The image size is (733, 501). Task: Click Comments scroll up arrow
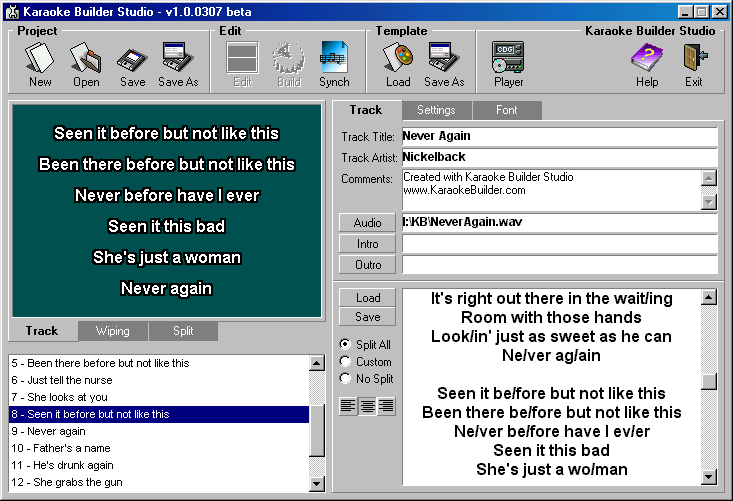click(x=709, y=178)
